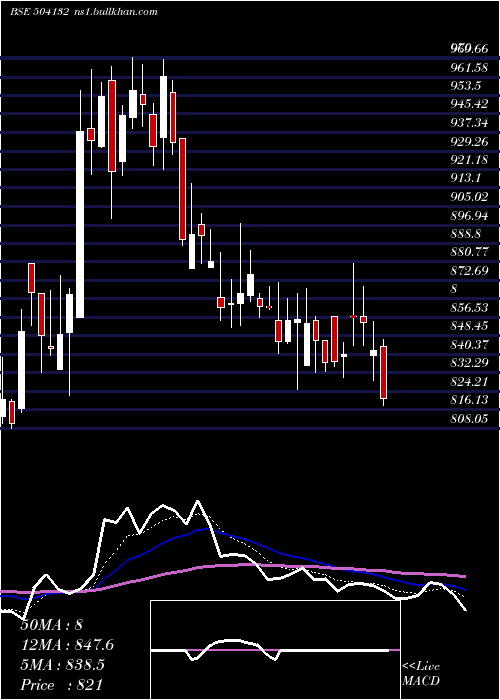Pick the 921.18 price axis value

pyautogui.click(x=469, y=159)
